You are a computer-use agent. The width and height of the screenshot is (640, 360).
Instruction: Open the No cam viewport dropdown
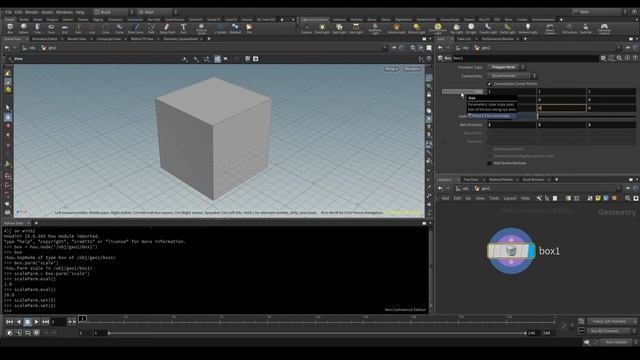pos(412,69)
